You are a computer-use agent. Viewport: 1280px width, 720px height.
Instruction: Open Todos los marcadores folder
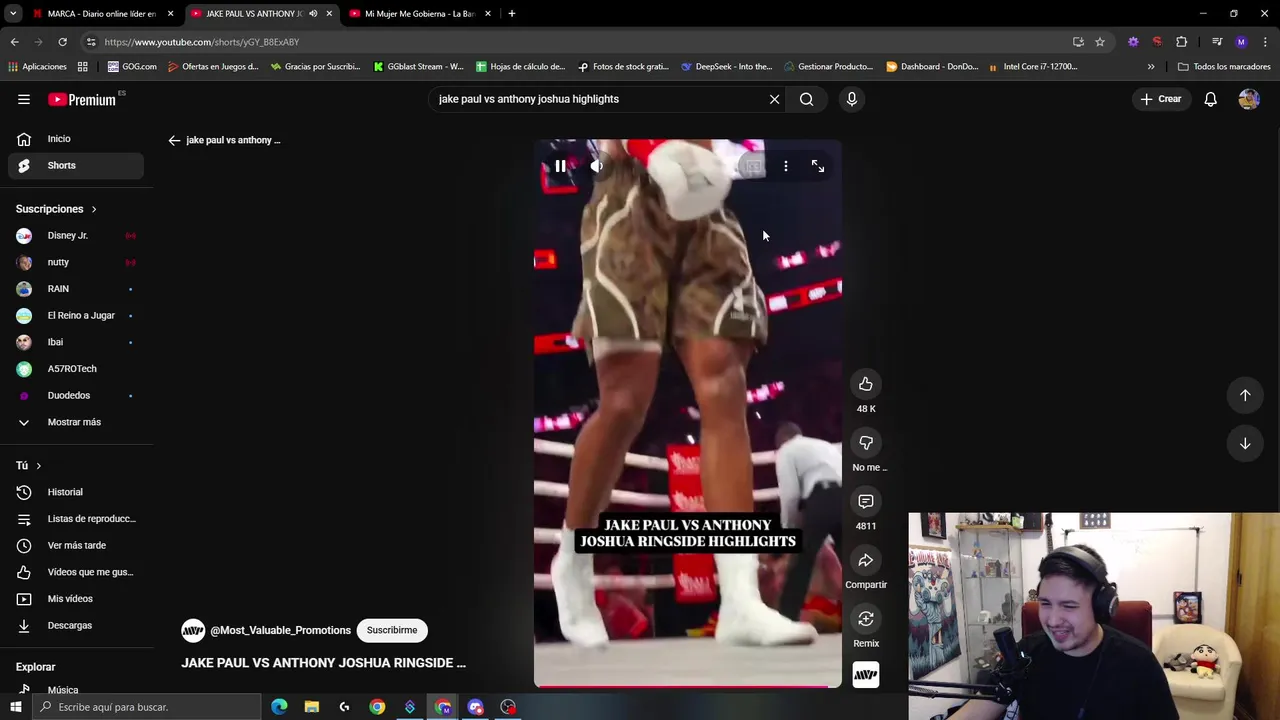[x=1224, y=67]
